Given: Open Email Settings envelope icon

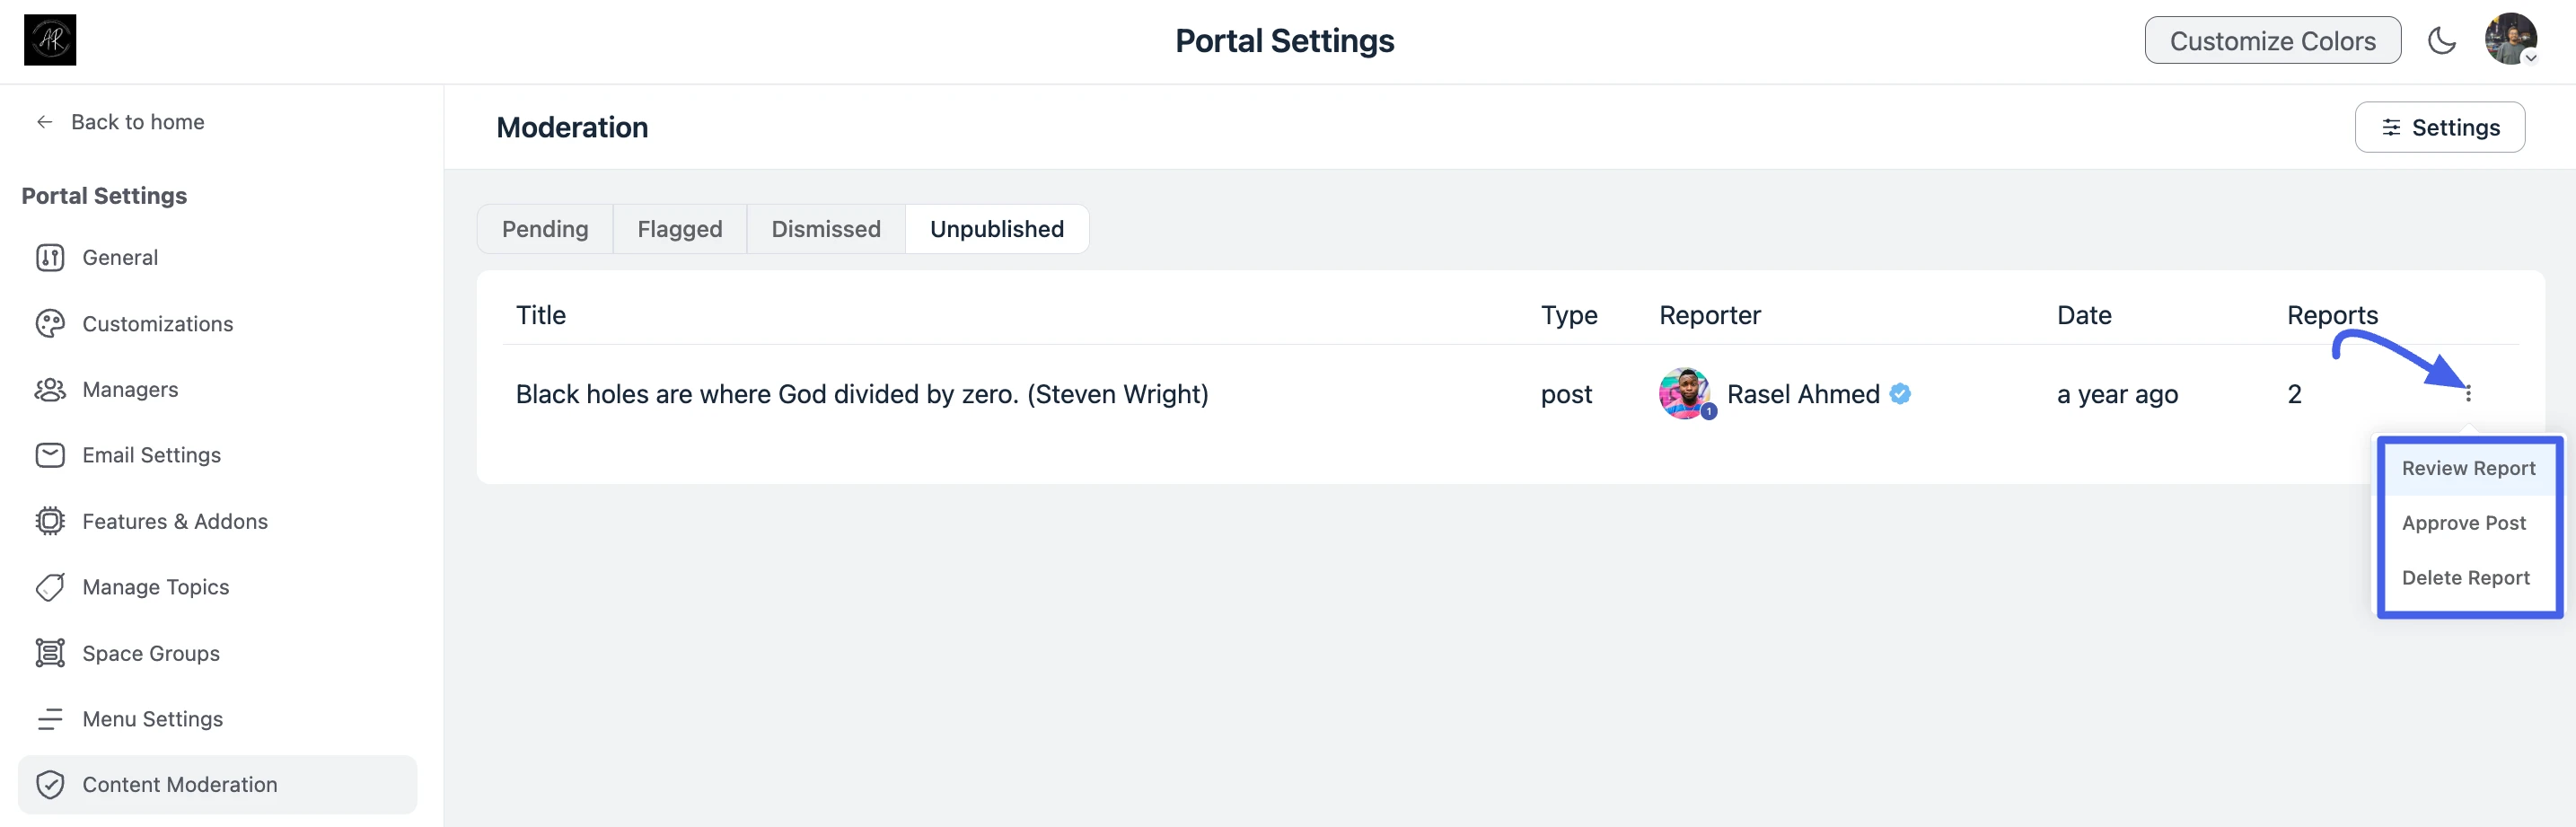Looking at the screenshot, I should 50,456.
